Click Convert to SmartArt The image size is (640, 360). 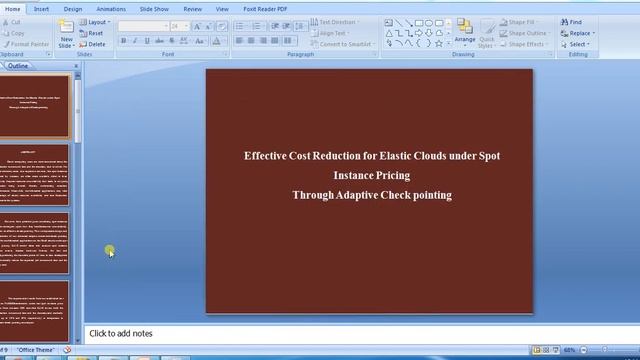coord(342,44)
